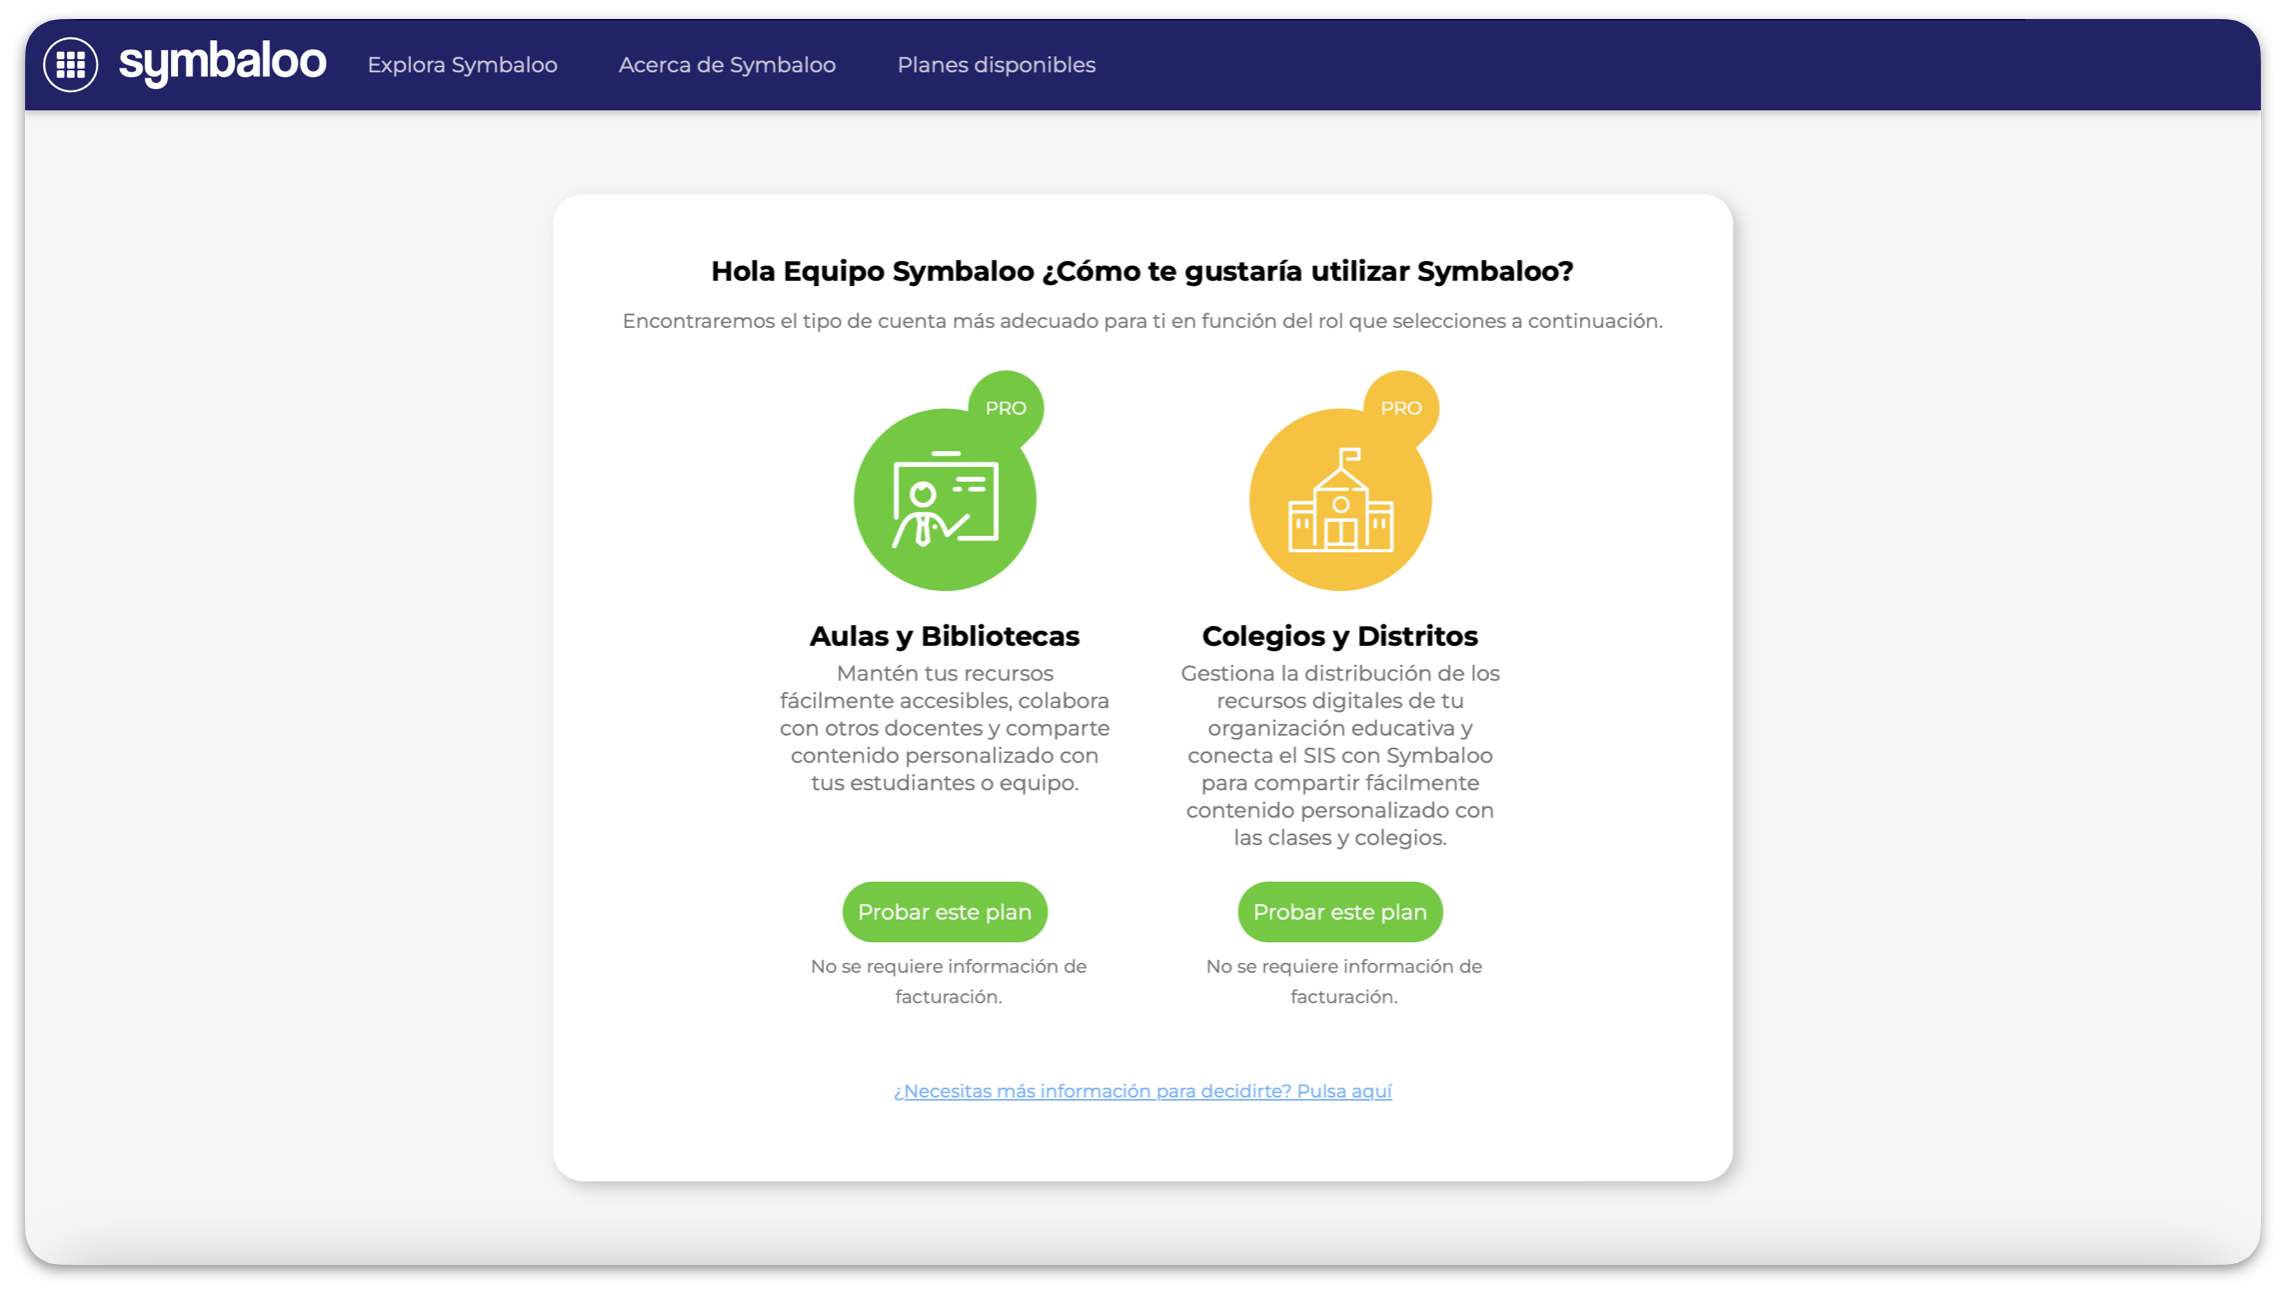2290x1300 pixels.
Task: Click billing note under Colegios y Distritos
Action: pos(1343,981)
